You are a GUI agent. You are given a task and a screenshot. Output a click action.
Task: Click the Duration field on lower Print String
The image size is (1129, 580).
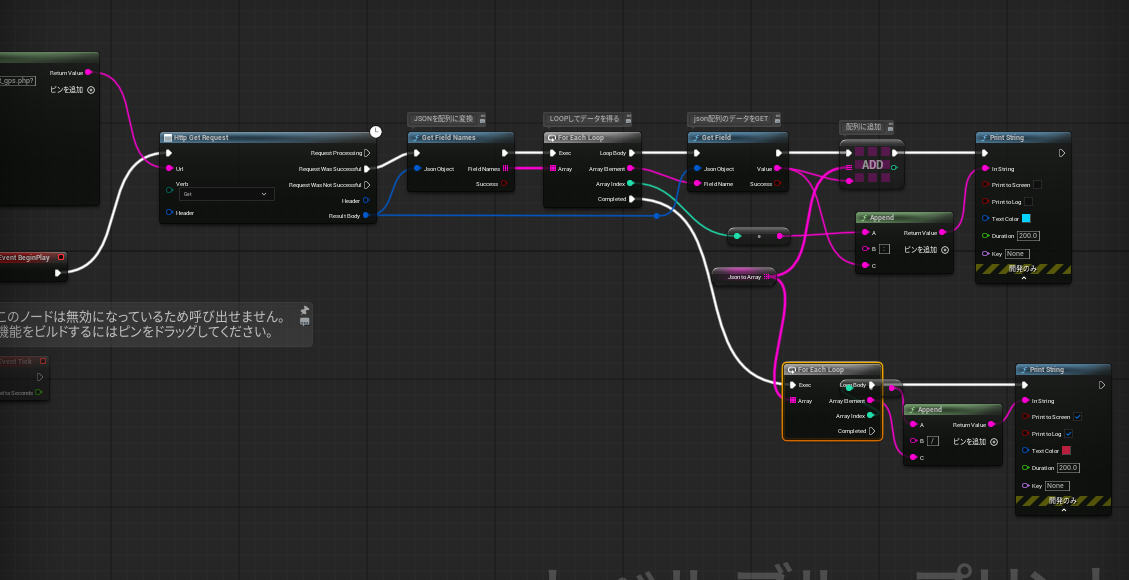[1068, 468]
